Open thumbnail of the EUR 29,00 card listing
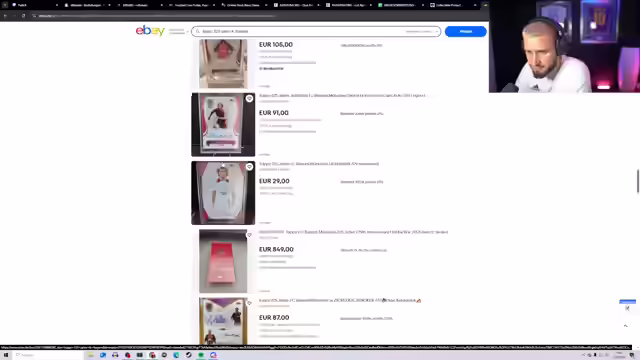This screenshot has width=640, height=360. (223, 193)
